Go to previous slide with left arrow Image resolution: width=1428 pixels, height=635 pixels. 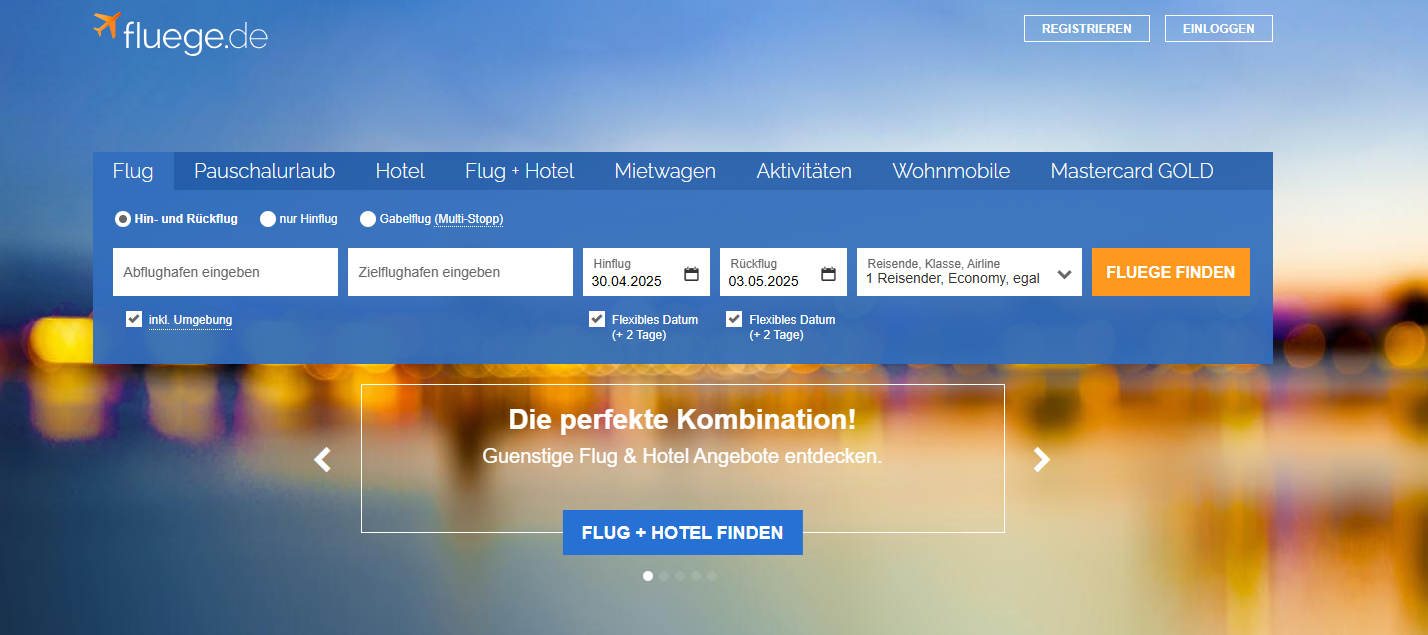pos(322,459)
